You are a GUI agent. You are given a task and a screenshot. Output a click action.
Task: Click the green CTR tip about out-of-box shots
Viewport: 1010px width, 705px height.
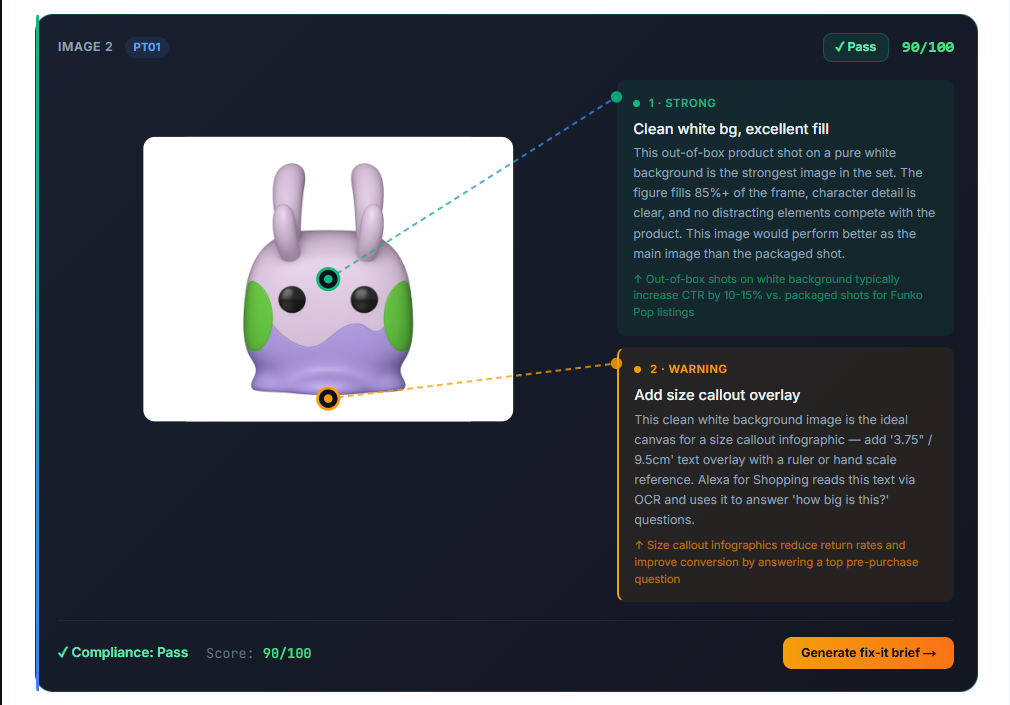tap(777, 295)
